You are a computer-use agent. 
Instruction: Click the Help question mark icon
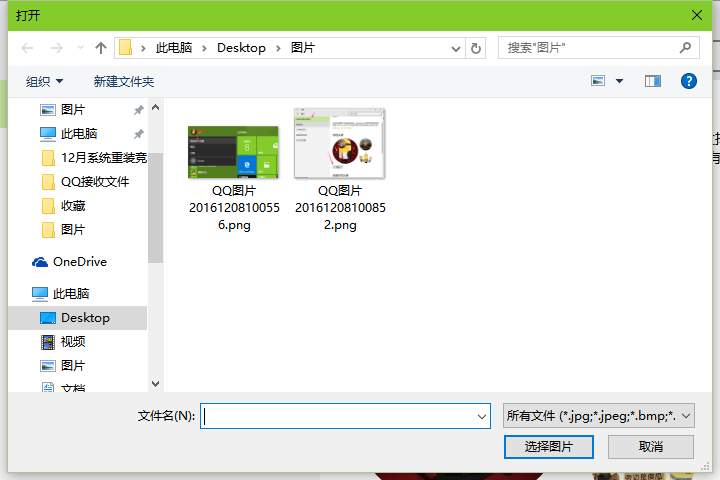tap(688, 81)
